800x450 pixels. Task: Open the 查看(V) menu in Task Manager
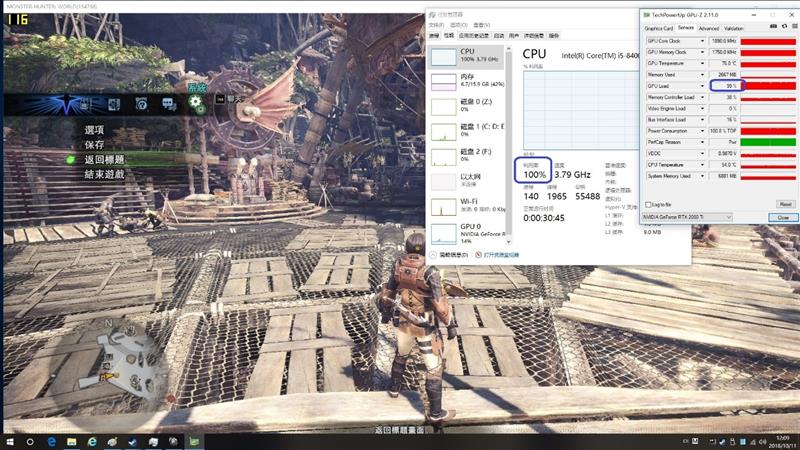tap(482, 25)
